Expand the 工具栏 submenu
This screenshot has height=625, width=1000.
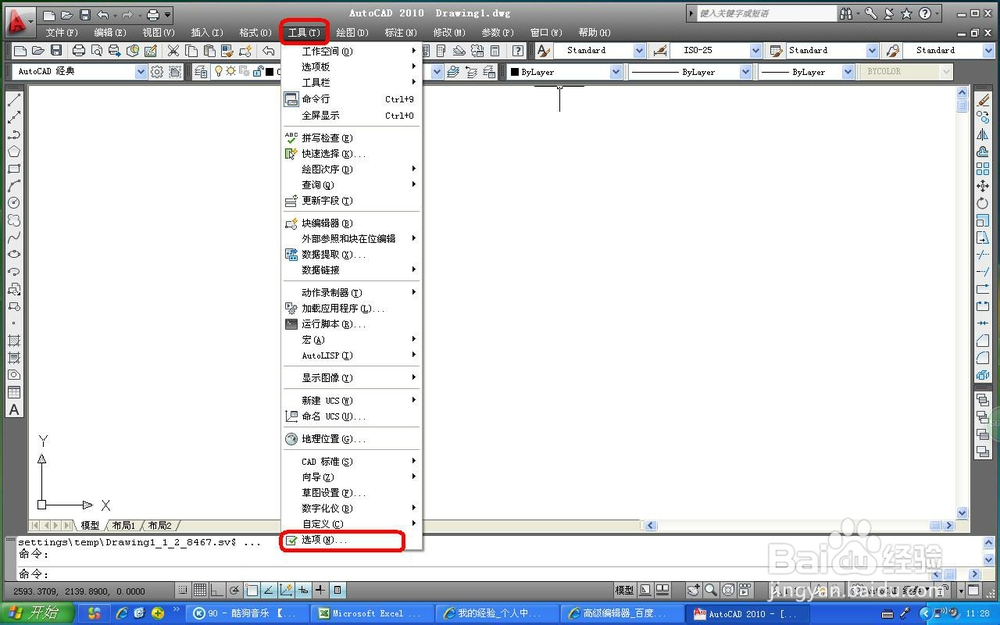coord(351,82)
